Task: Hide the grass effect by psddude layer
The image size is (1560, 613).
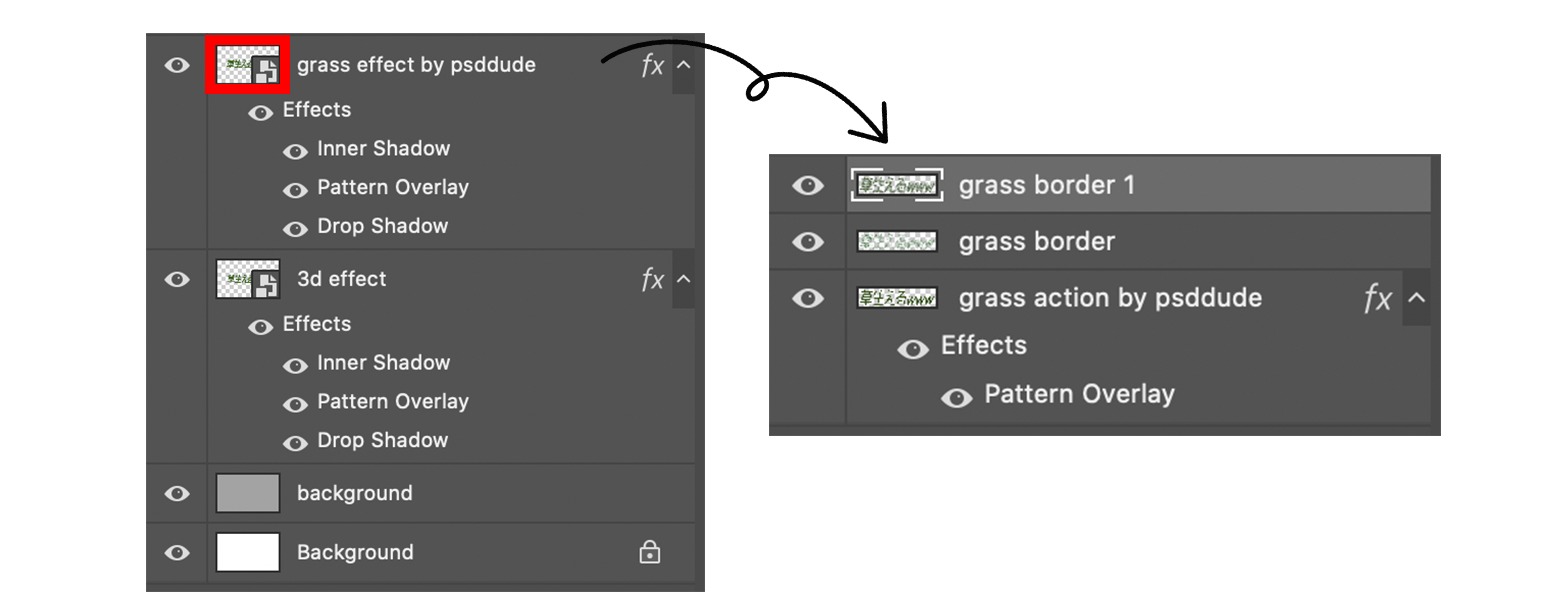Action: click(177, 66)
